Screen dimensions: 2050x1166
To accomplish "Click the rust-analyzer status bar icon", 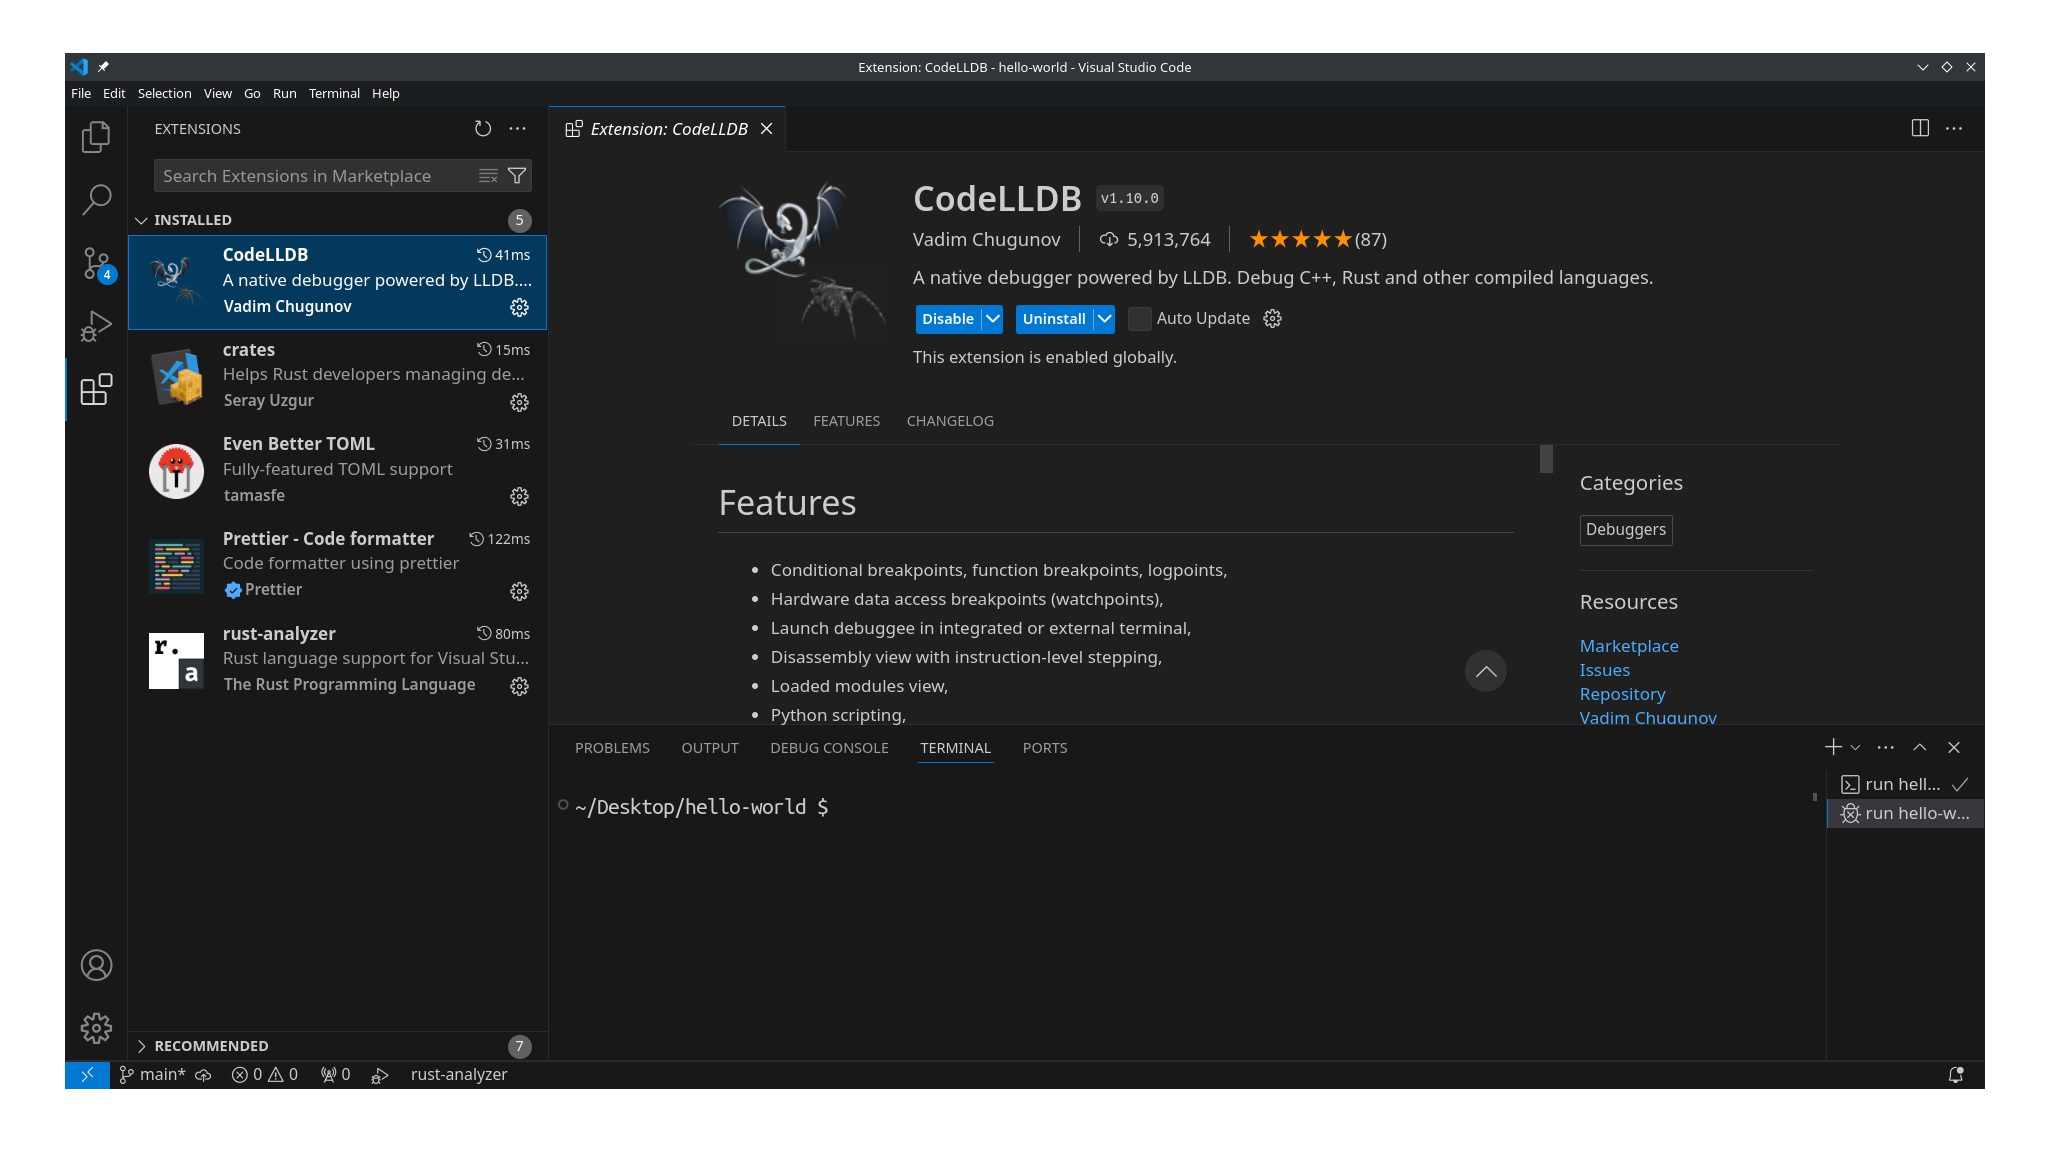I will [459, 1073].
